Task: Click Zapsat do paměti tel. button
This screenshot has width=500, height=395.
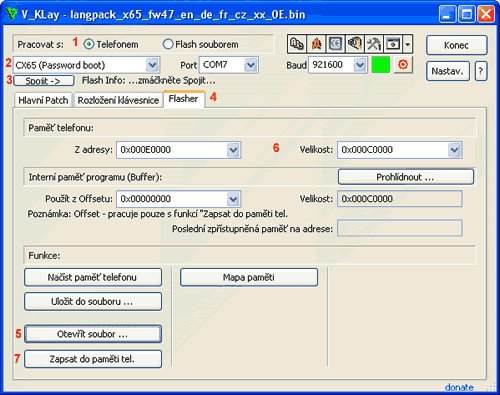Action: pos(93,359)
